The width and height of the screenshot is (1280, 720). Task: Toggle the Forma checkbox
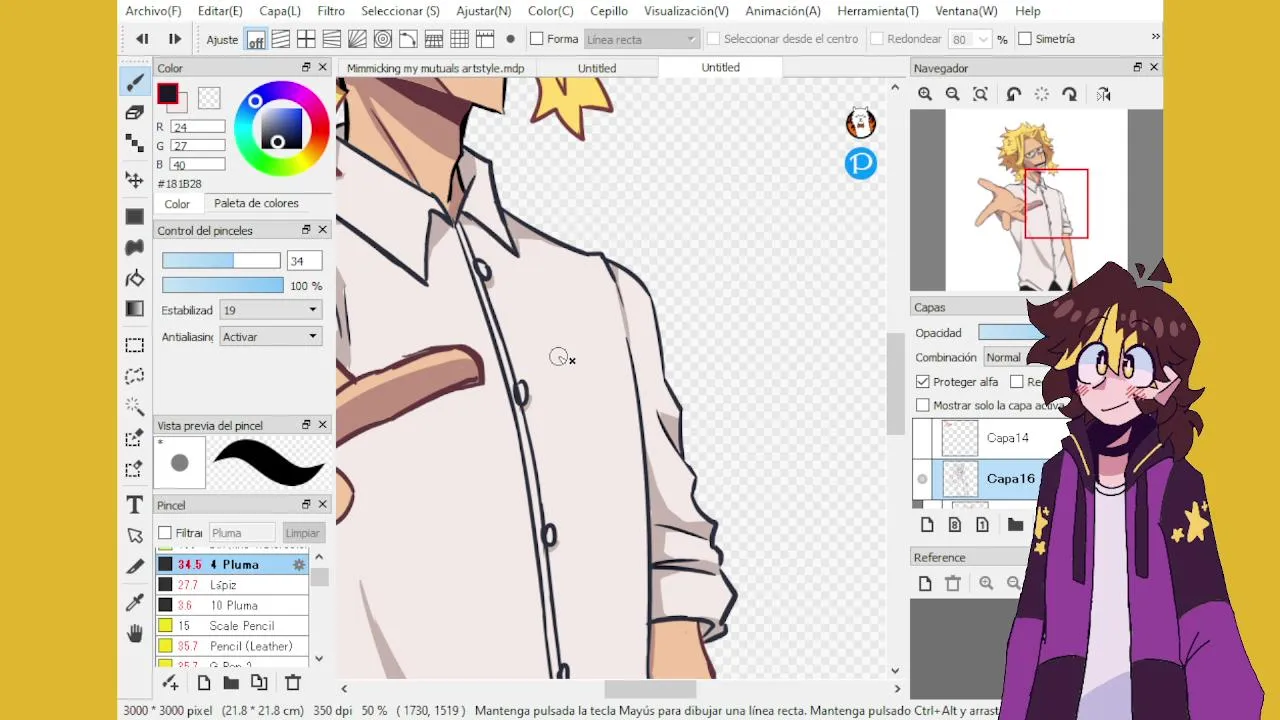tap(537, 39)
